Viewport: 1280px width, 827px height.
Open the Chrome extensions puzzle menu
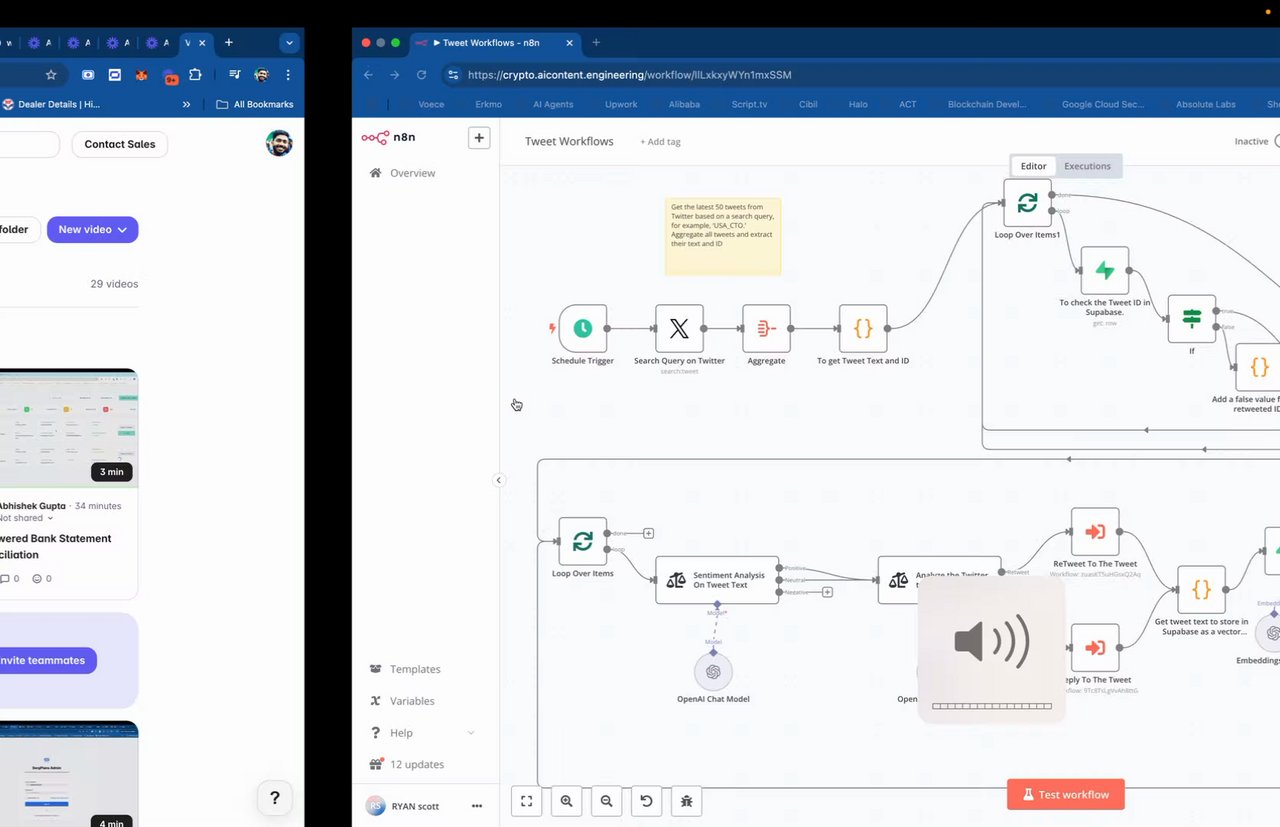195,74
